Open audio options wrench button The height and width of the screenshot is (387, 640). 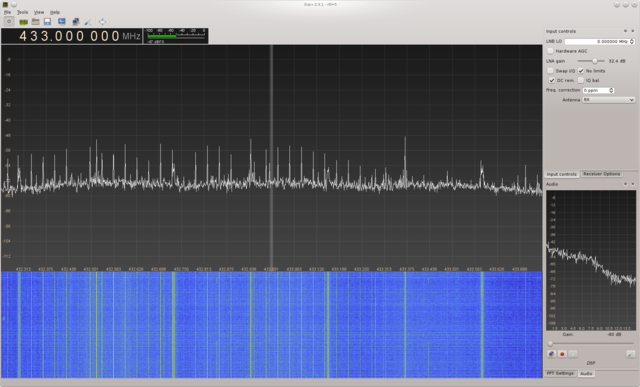(x=631, y=354)
